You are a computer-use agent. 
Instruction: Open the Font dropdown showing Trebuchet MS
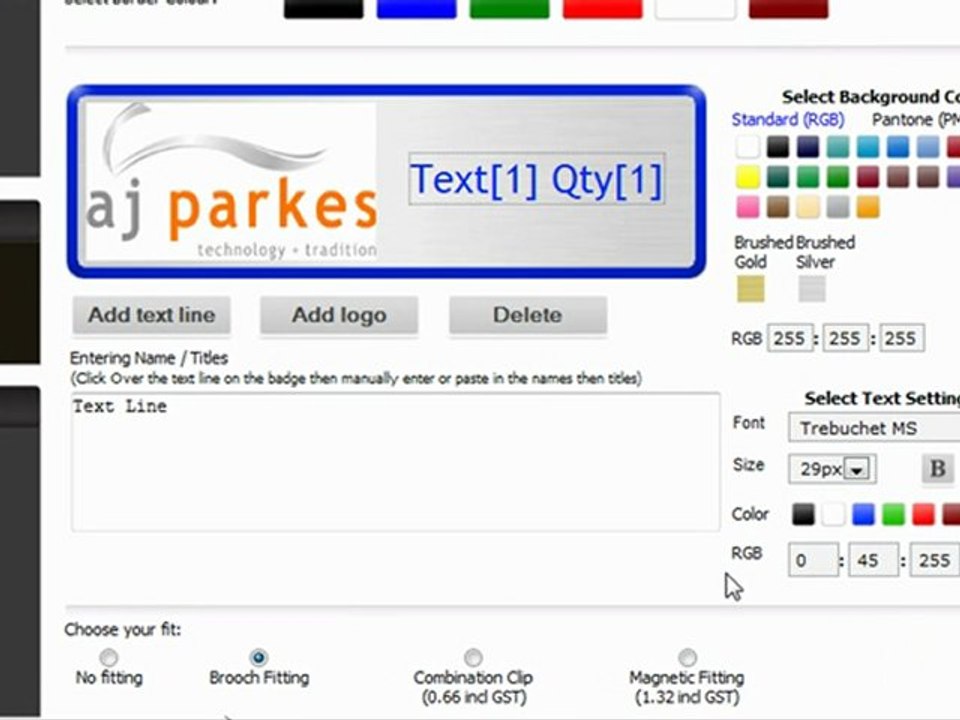[874, 428]
